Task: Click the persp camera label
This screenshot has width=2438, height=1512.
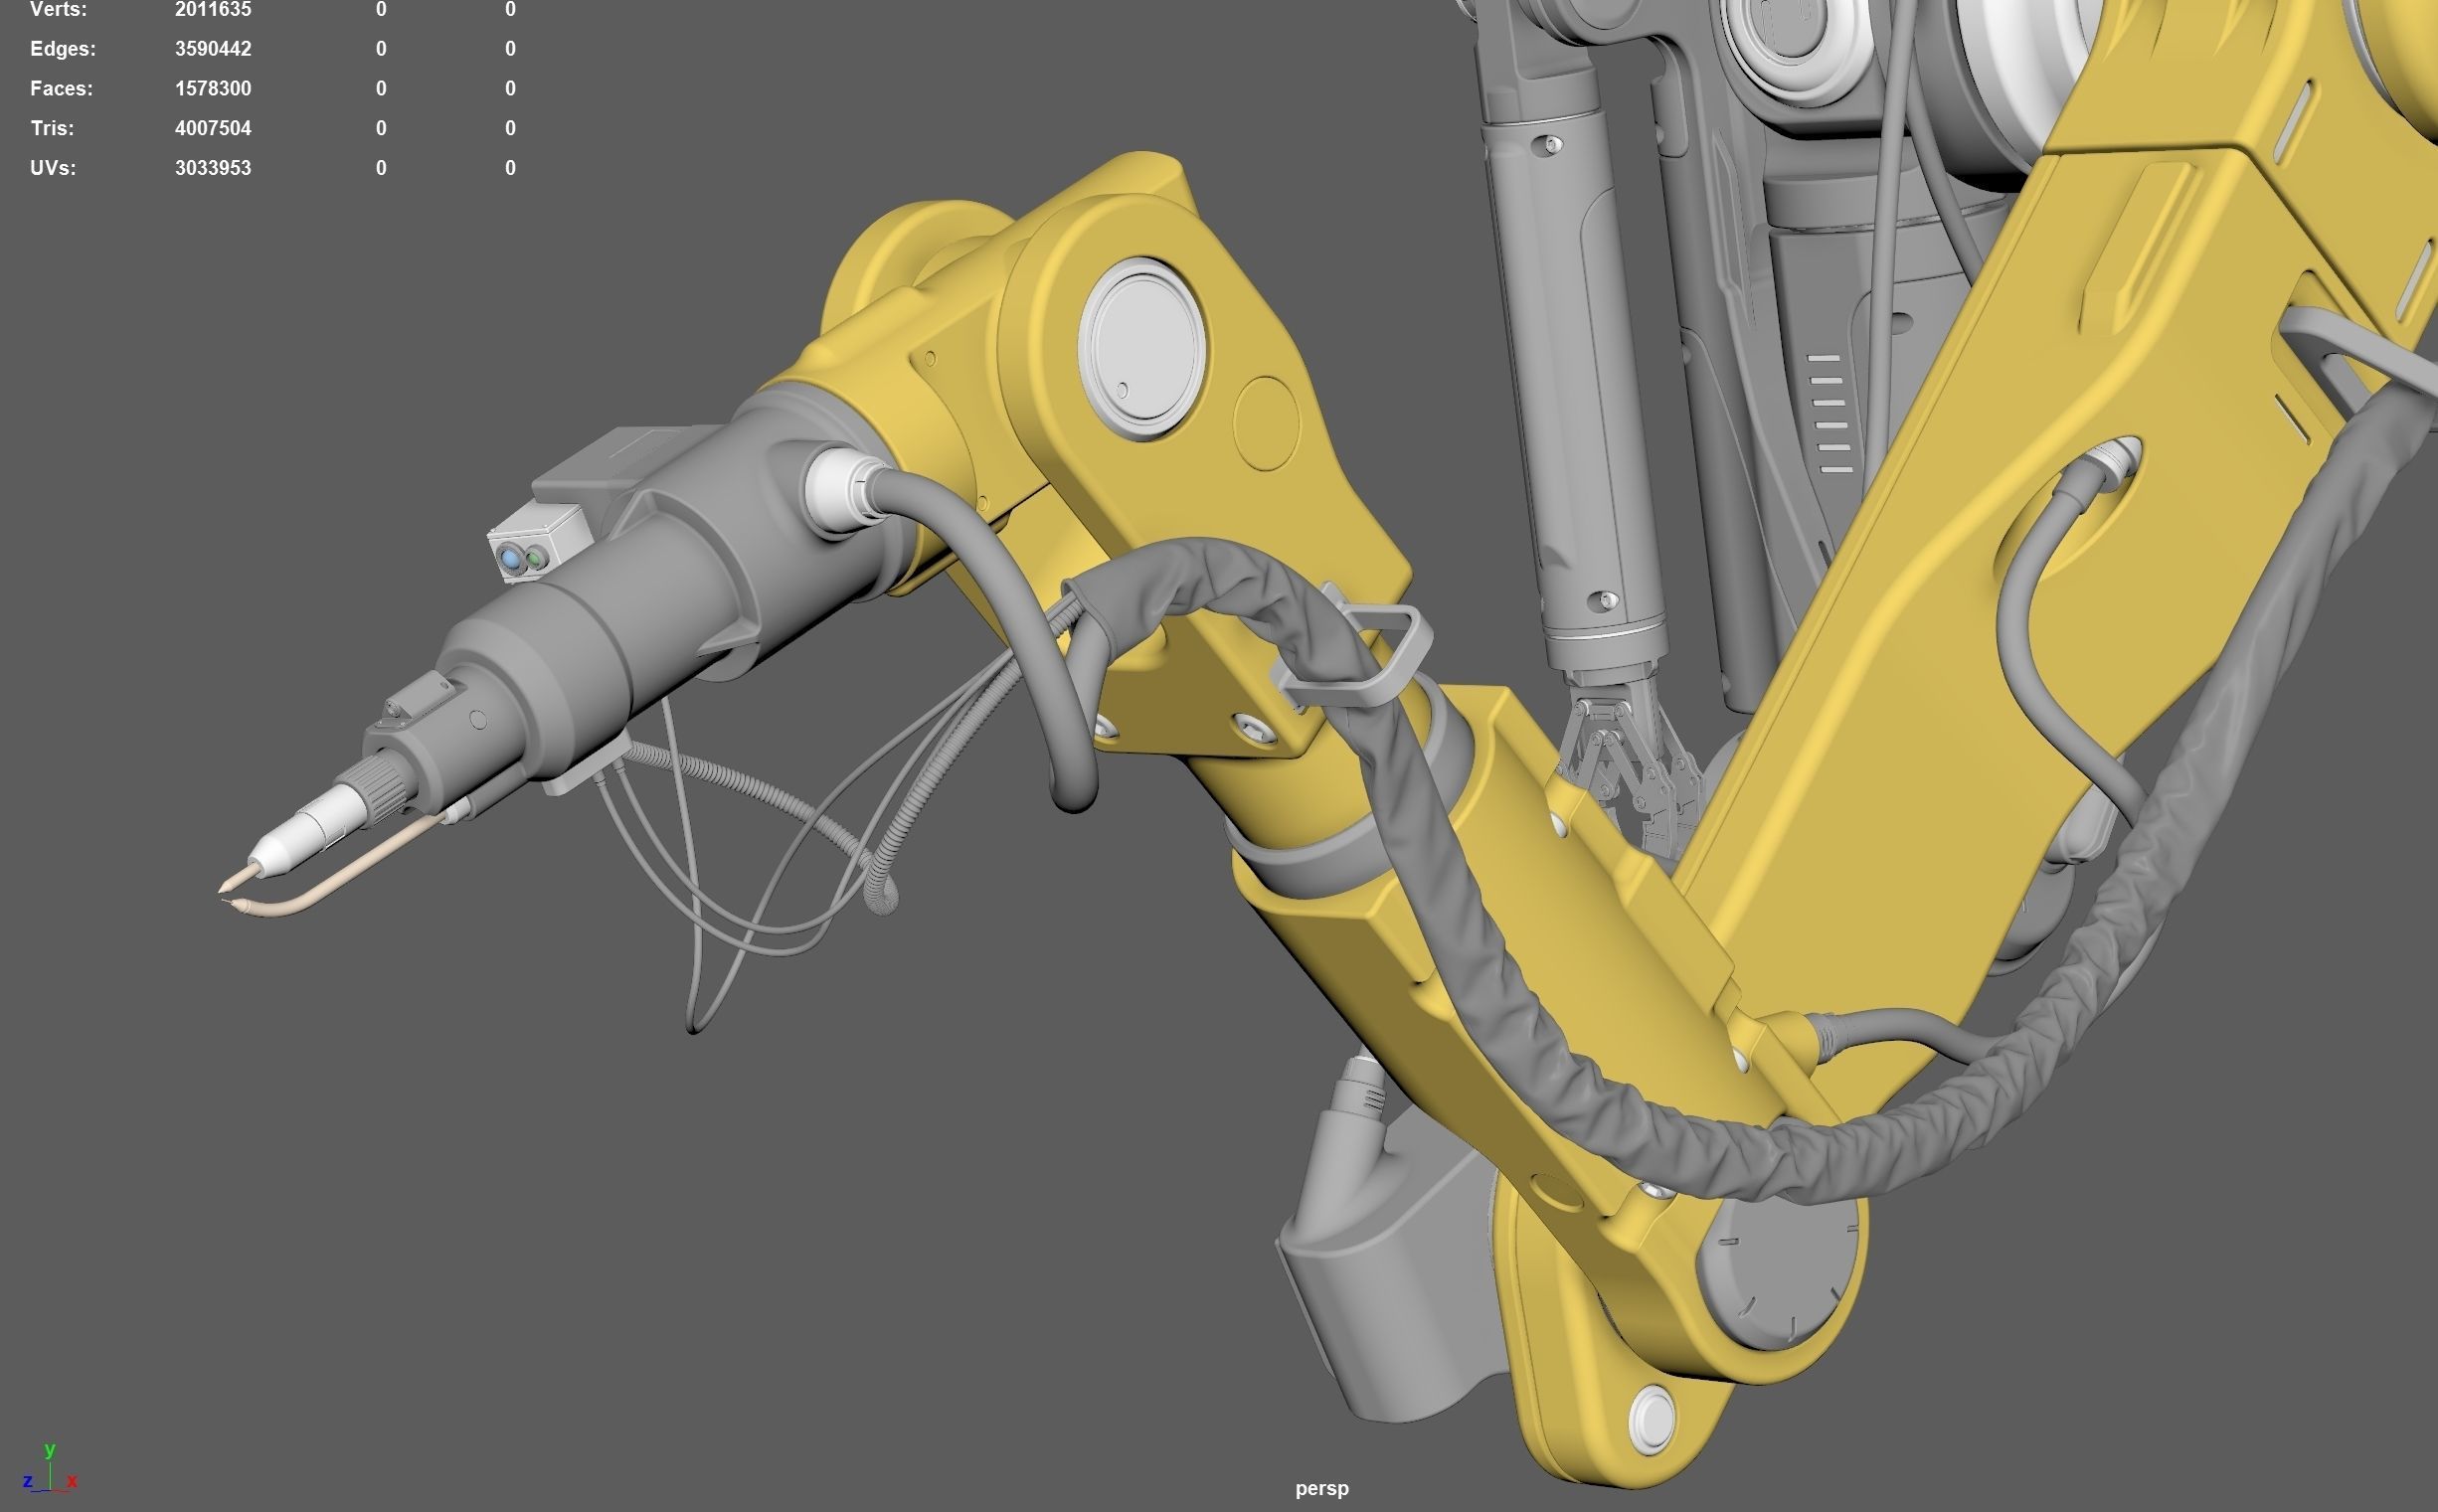Action: click(1321, 1488)
